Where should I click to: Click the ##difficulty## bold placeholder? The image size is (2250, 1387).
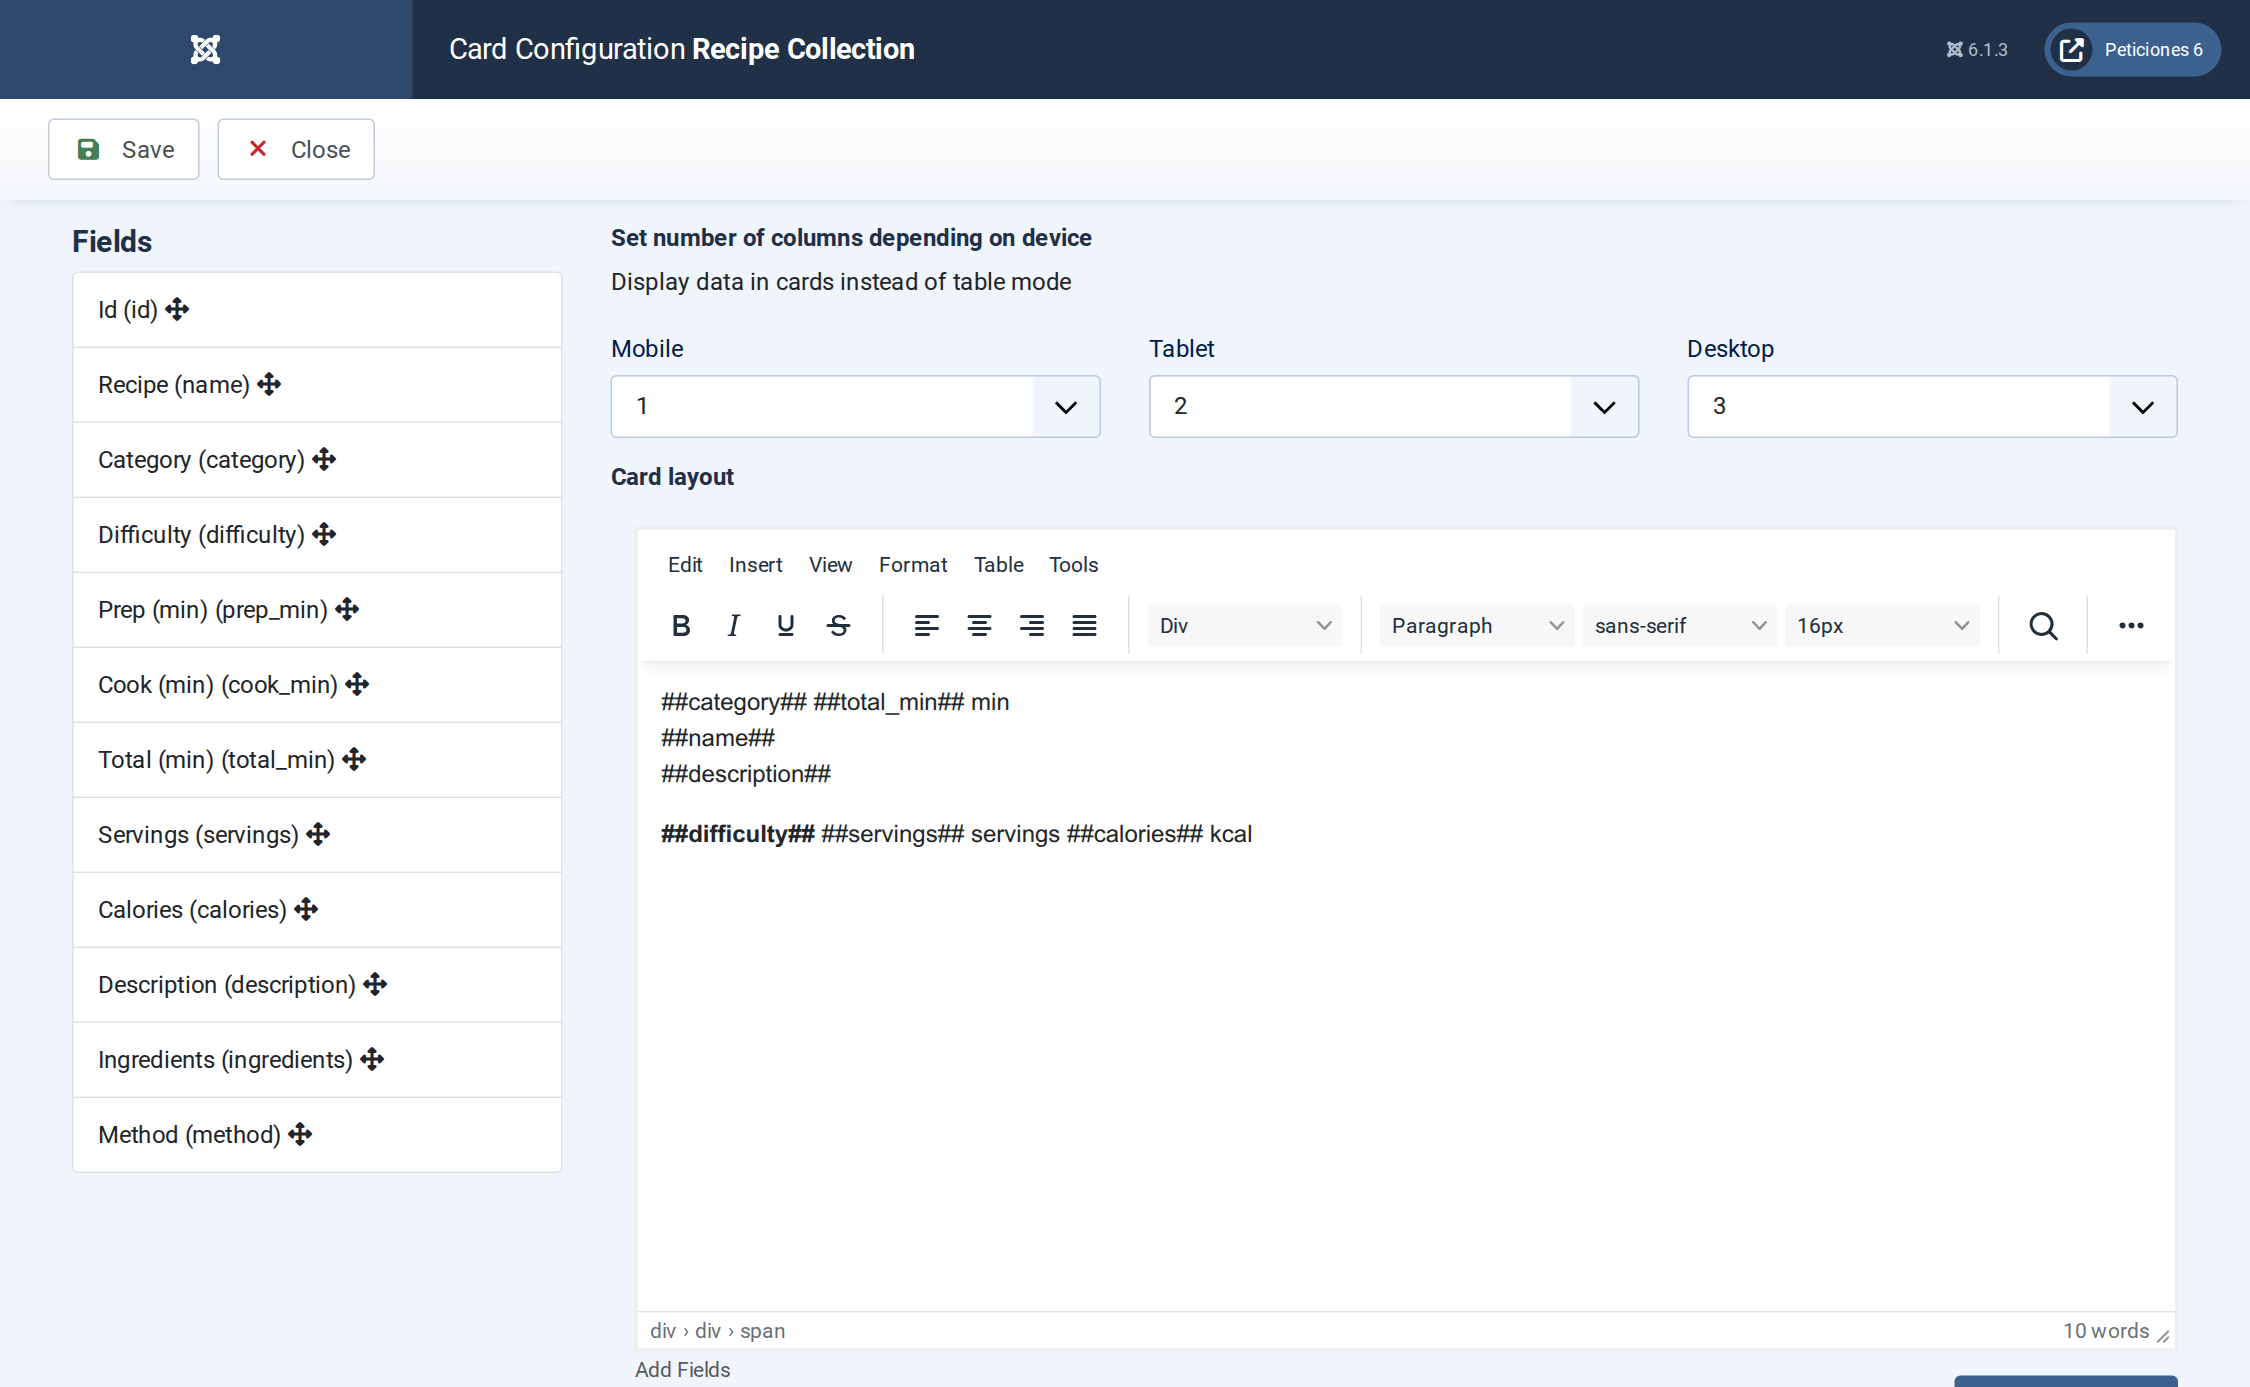coord(738,834)
